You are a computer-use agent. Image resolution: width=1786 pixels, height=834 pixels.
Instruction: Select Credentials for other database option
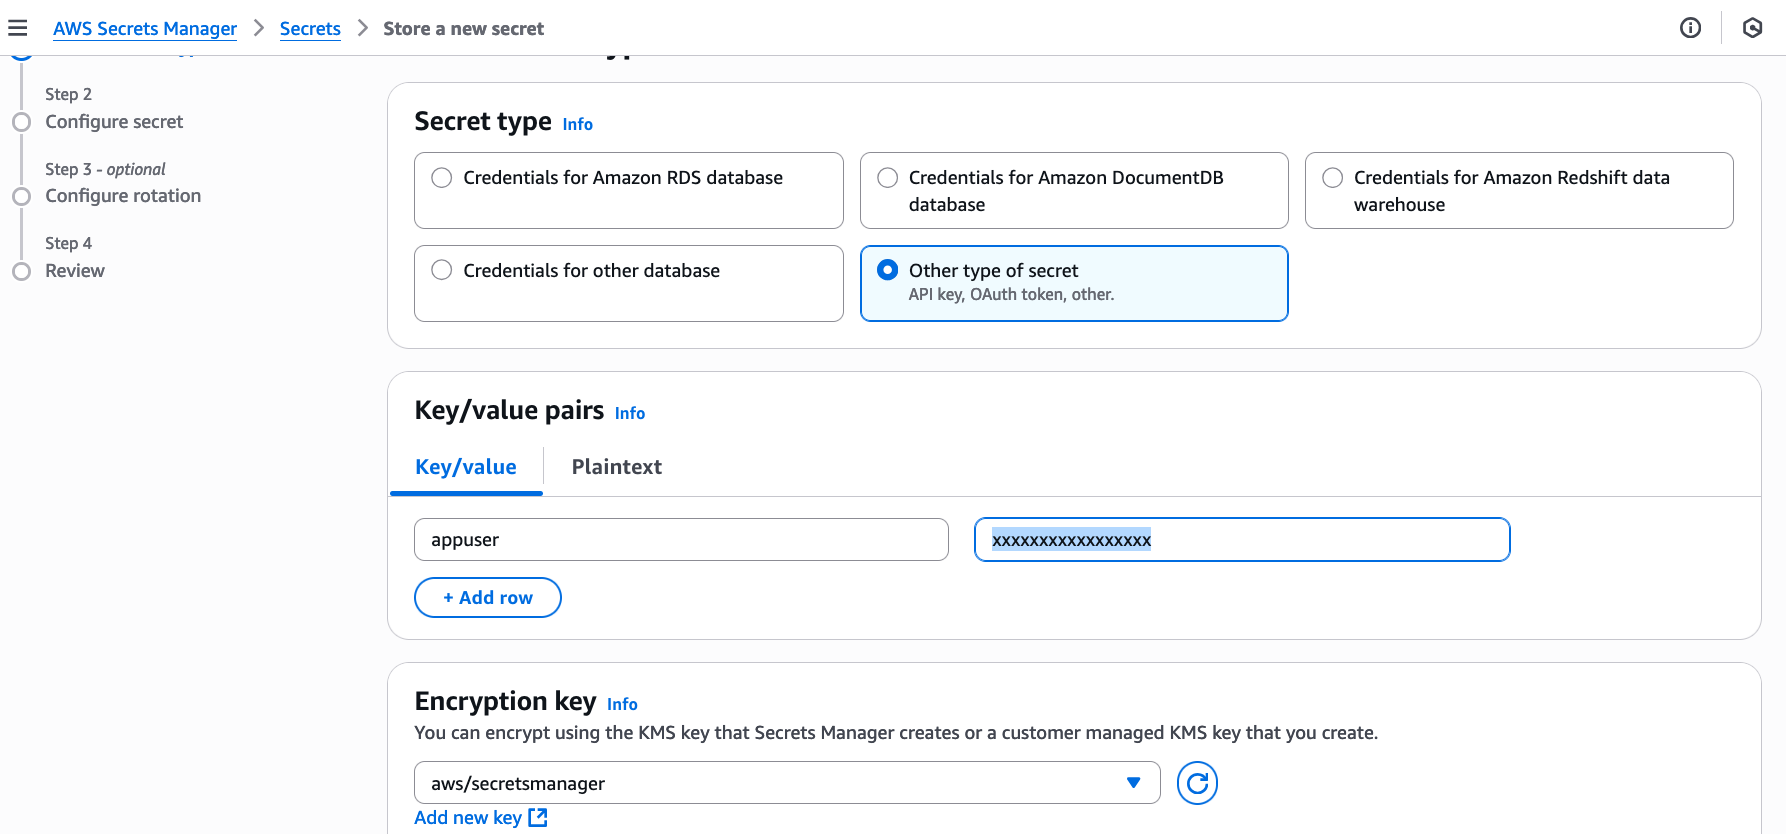pyautogui.click(x=442, y=270)
